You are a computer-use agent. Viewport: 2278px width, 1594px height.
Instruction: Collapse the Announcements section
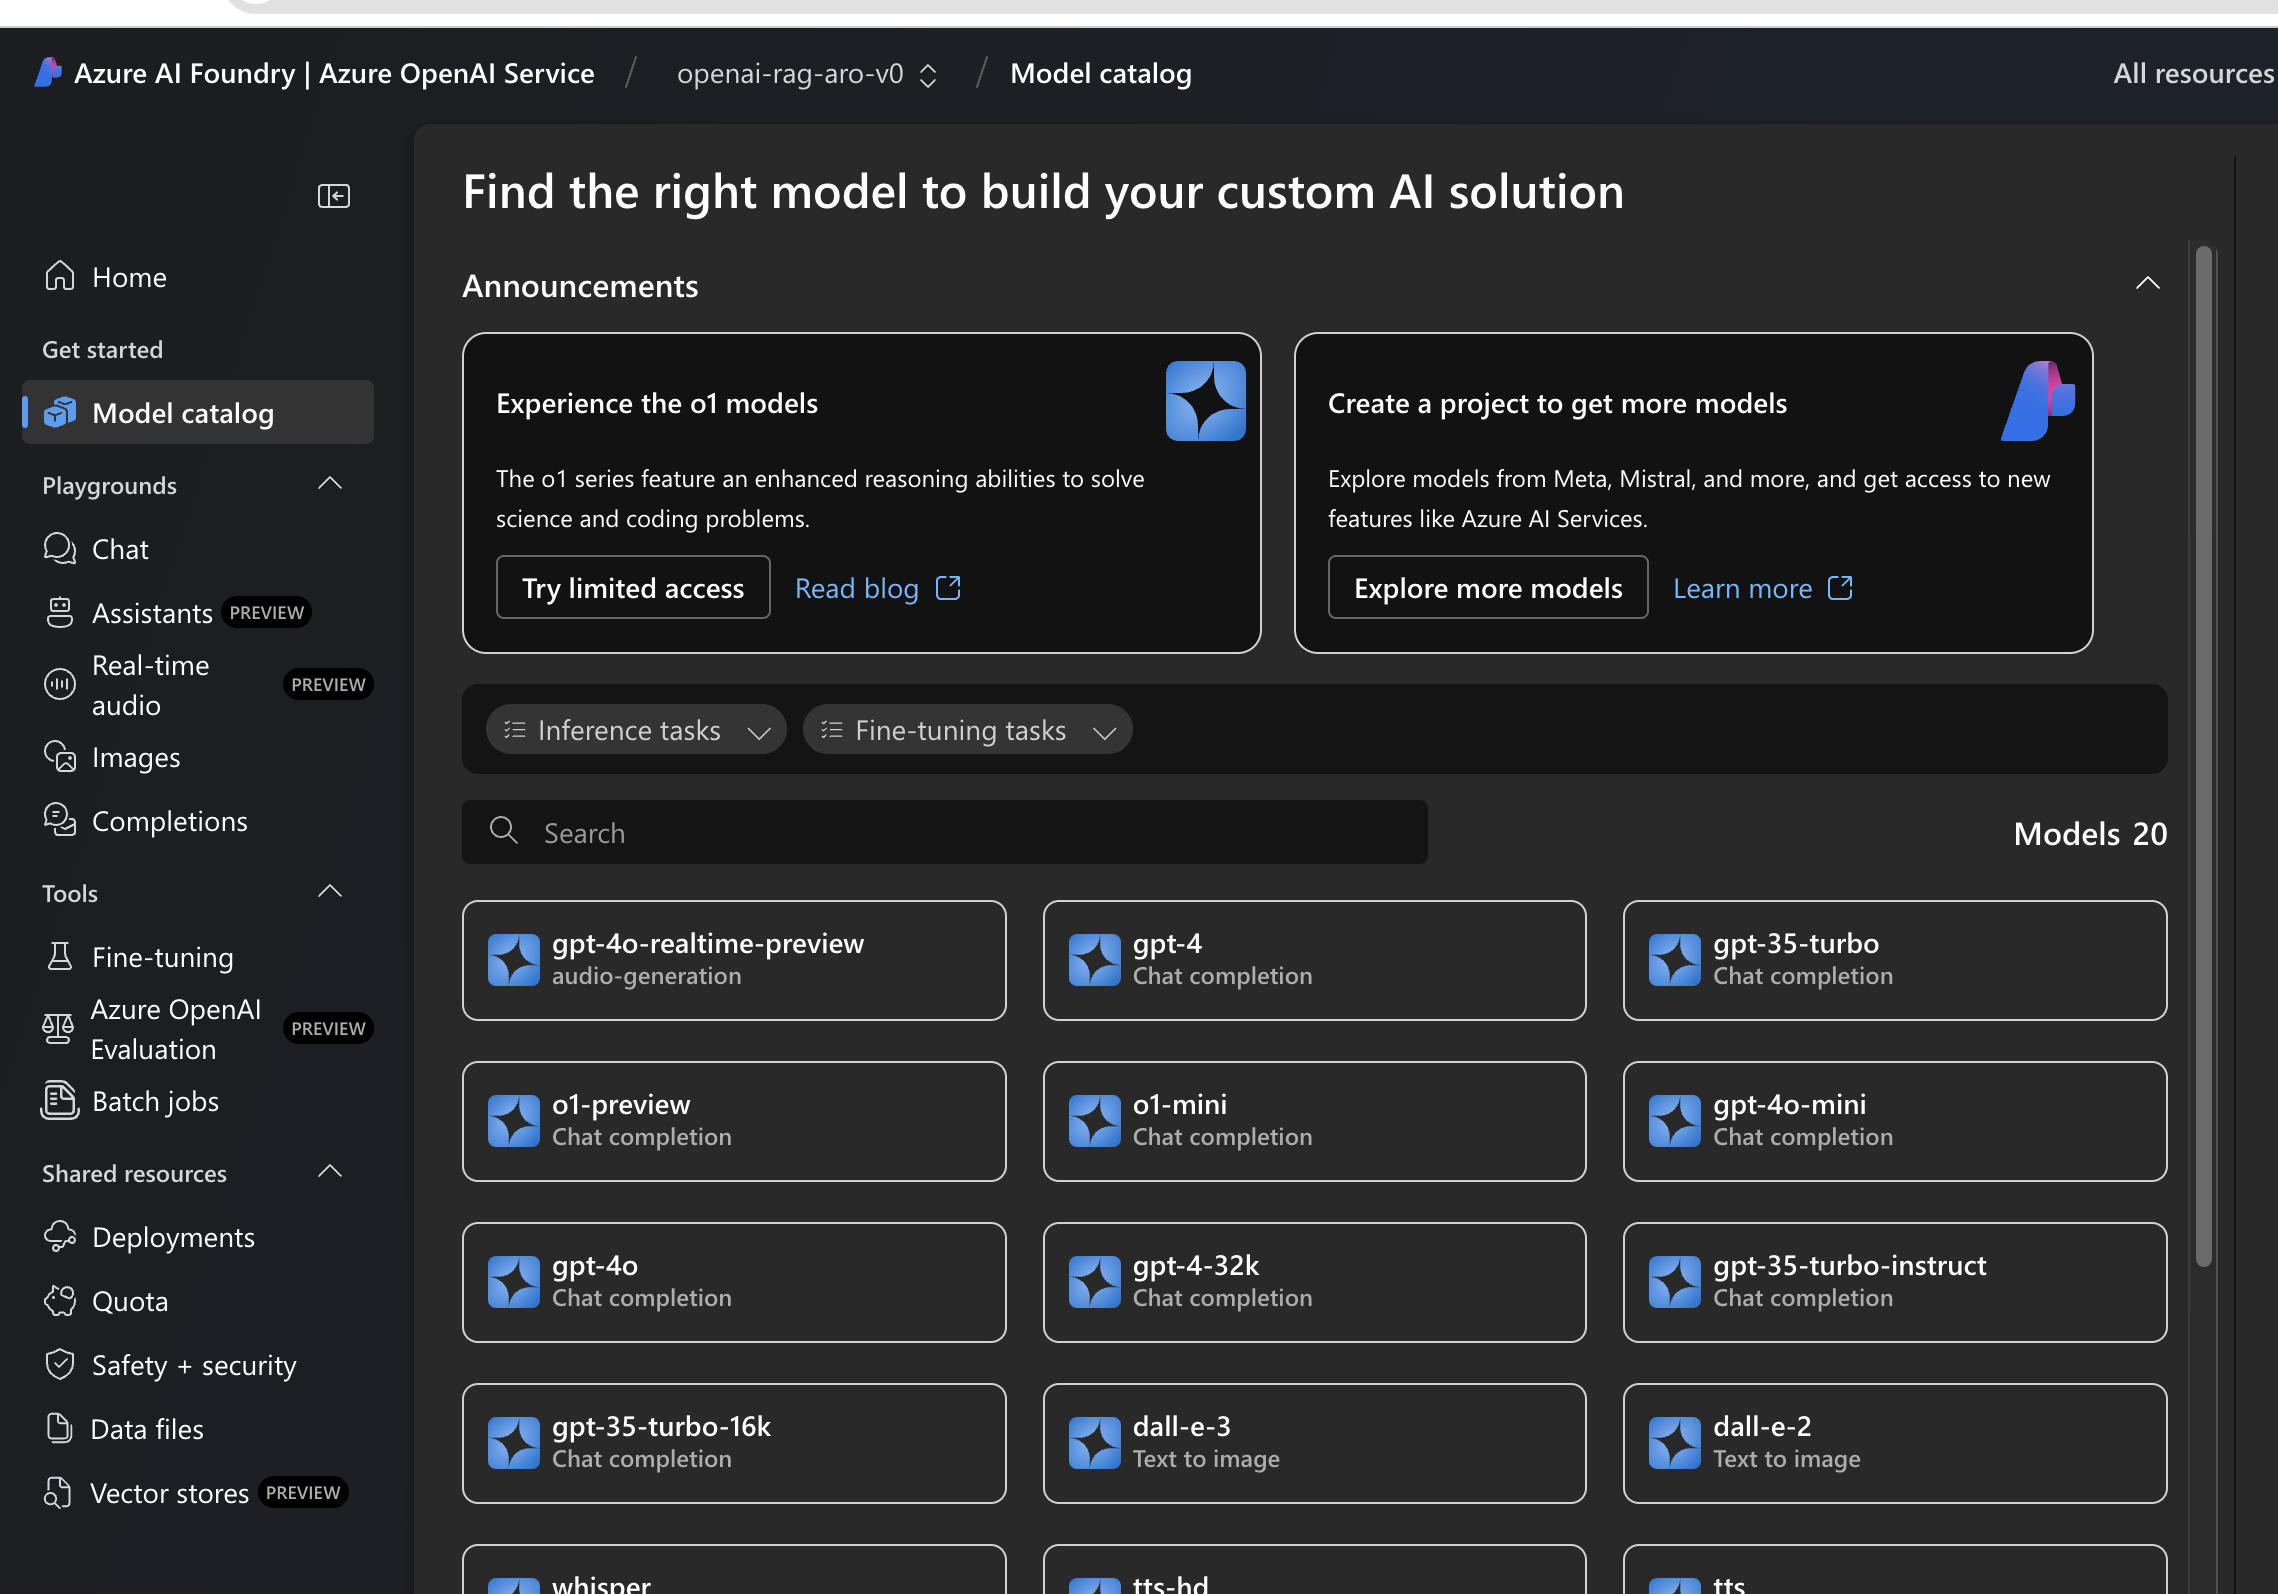tap(2145, 284)
